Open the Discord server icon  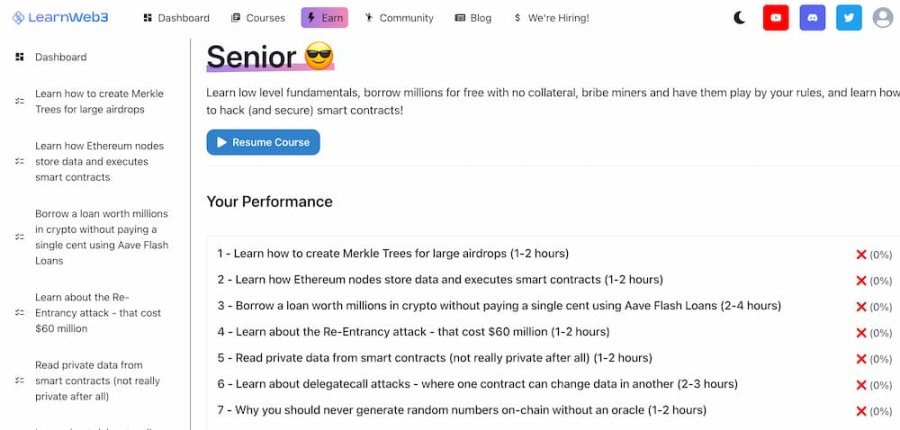[813, 17]
